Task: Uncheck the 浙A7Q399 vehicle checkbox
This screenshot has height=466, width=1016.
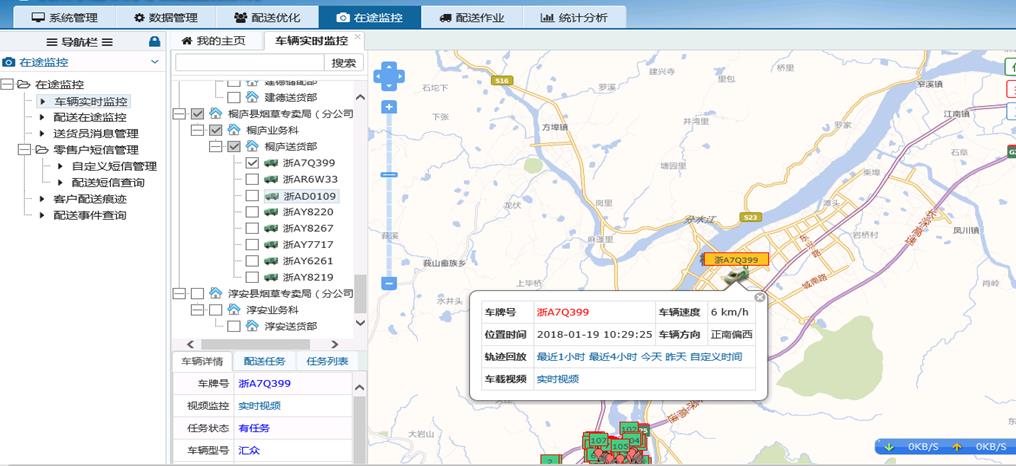Action: click(252, 163)
